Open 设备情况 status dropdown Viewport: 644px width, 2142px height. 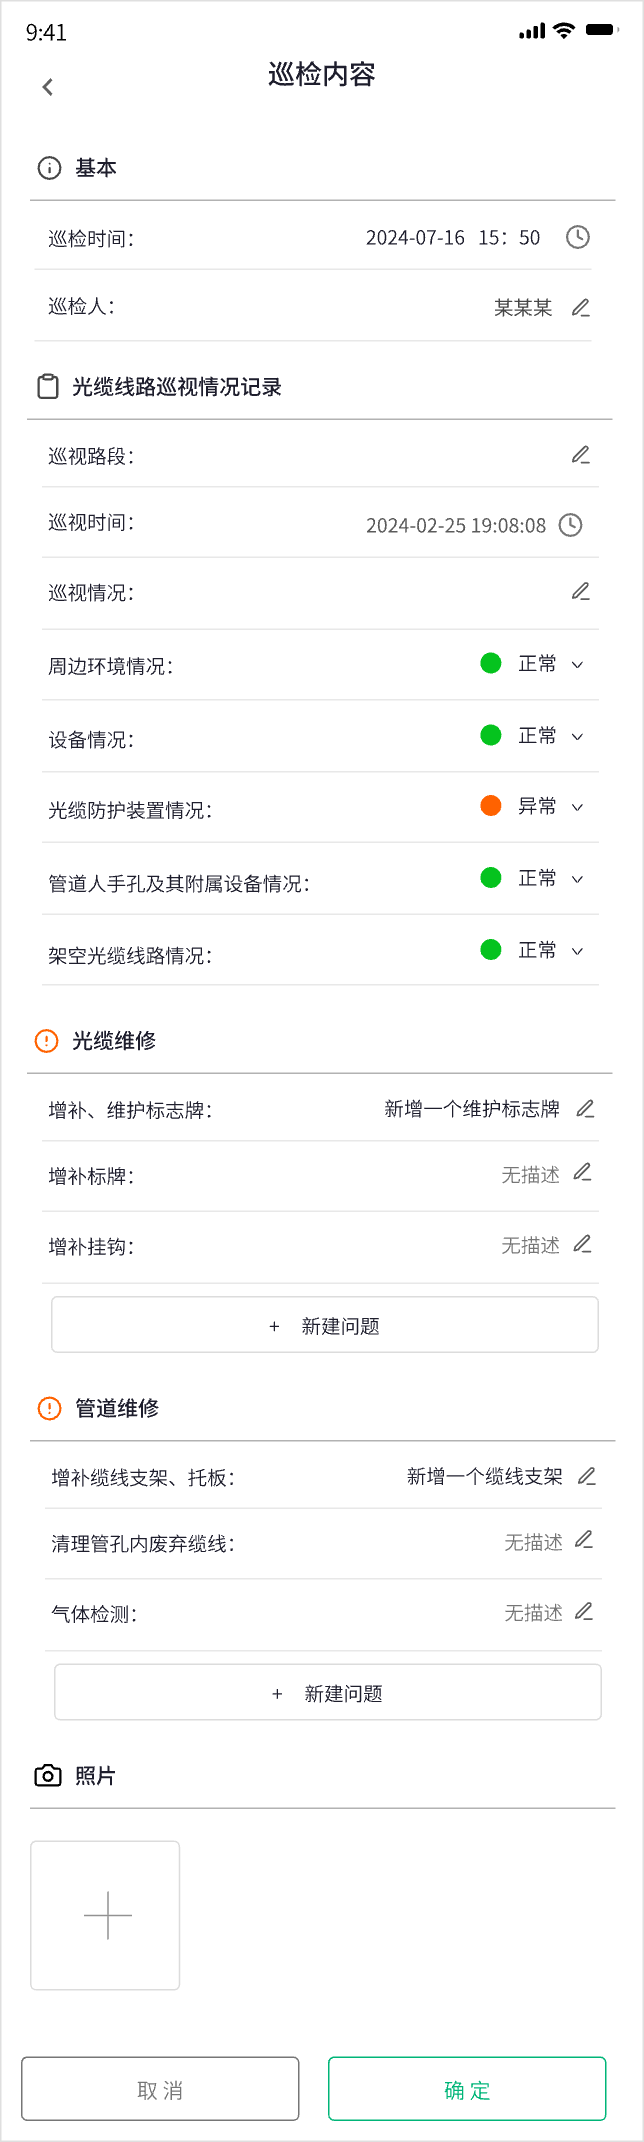coord(577,737)
